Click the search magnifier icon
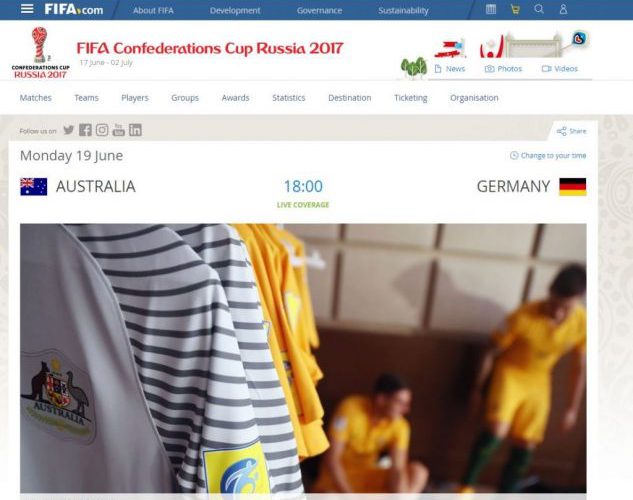This screenshot has width=633, height=500. point(539,9)
